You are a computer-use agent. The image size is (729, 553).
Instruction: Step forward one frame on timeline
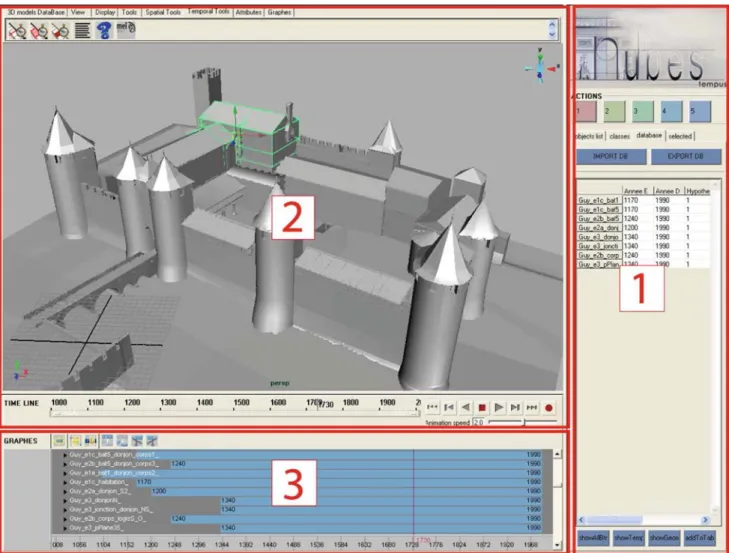[x=515, y=407]
